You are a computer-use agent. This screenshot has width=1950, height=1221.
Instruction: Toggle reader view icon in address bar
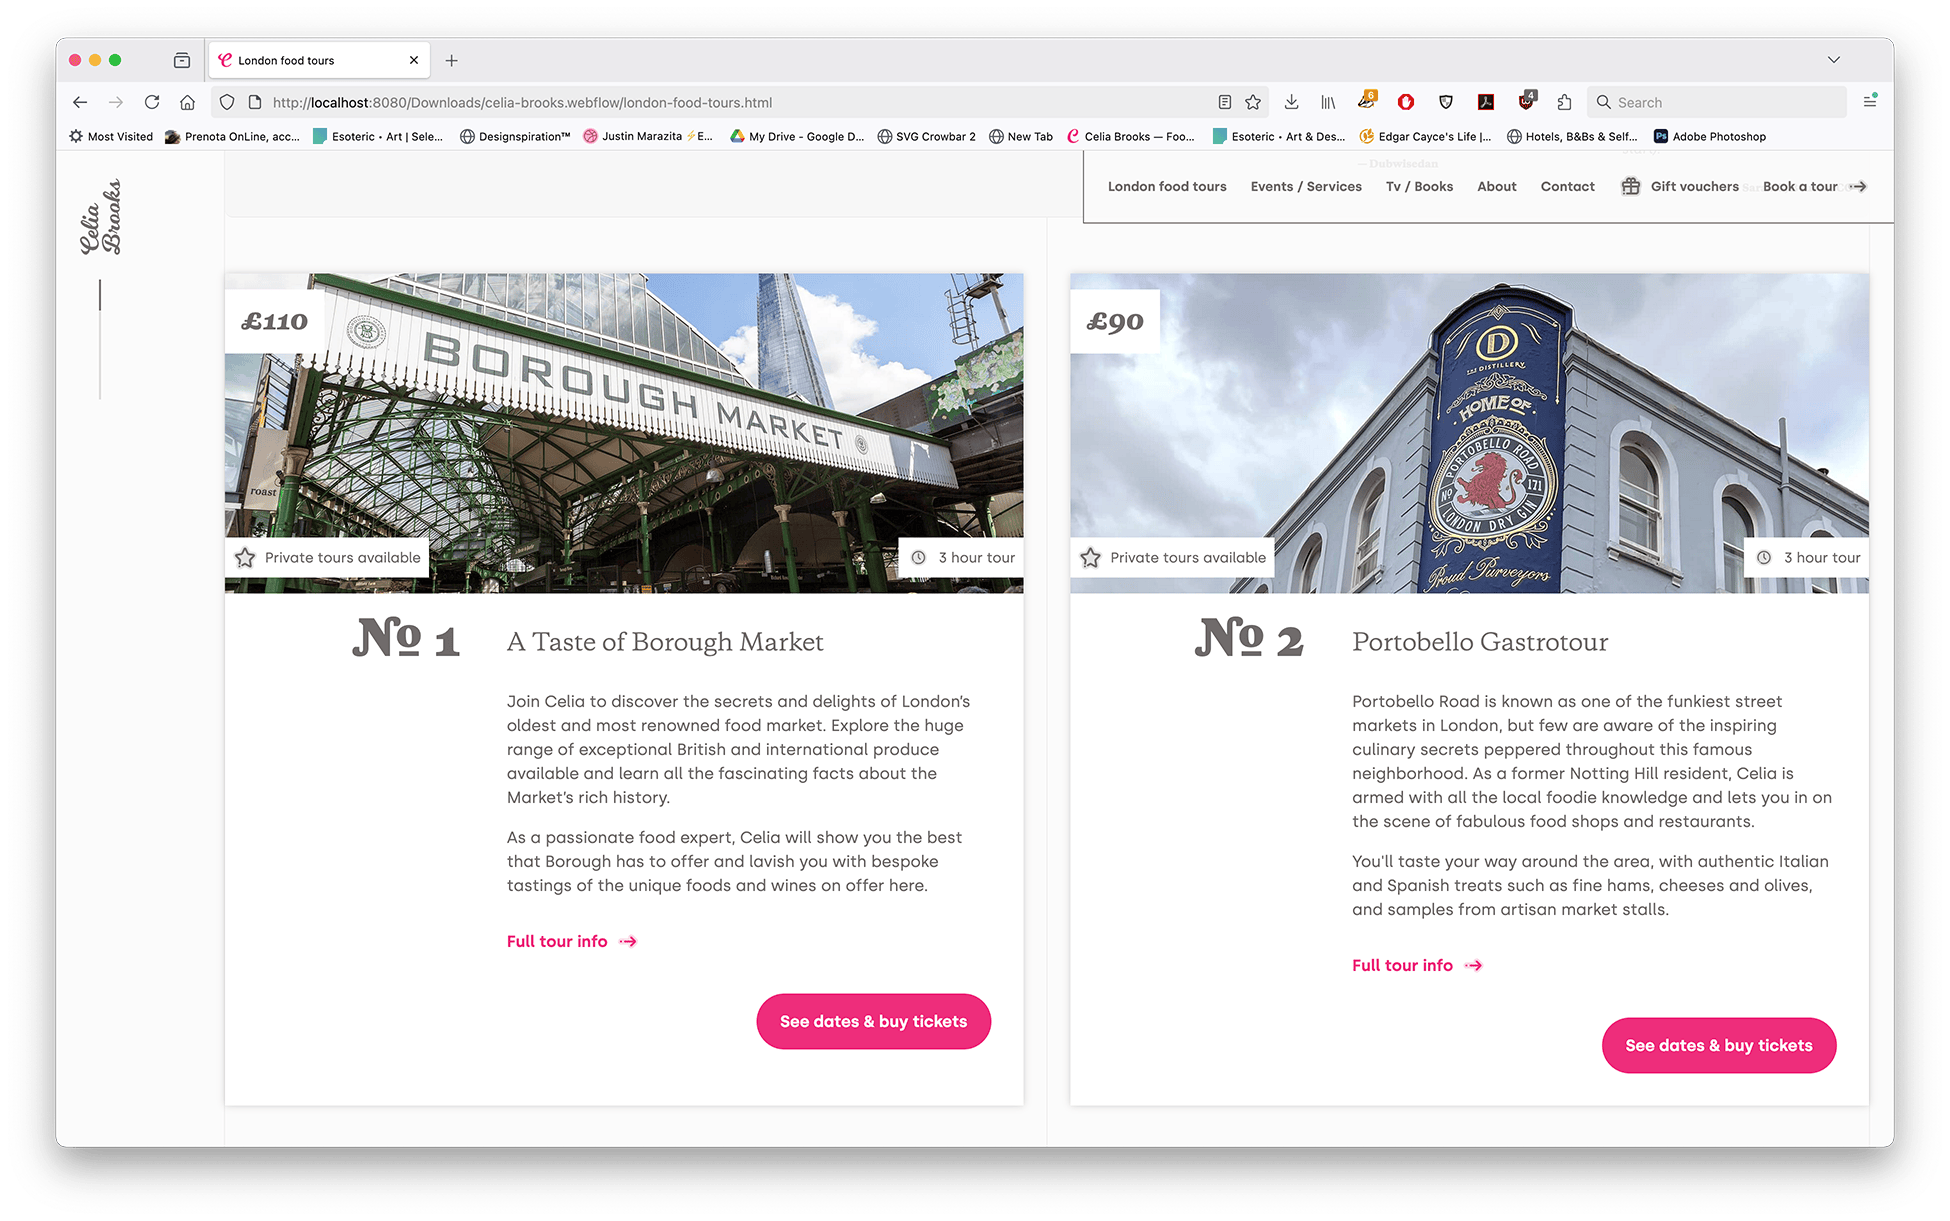click(1224, 102)
